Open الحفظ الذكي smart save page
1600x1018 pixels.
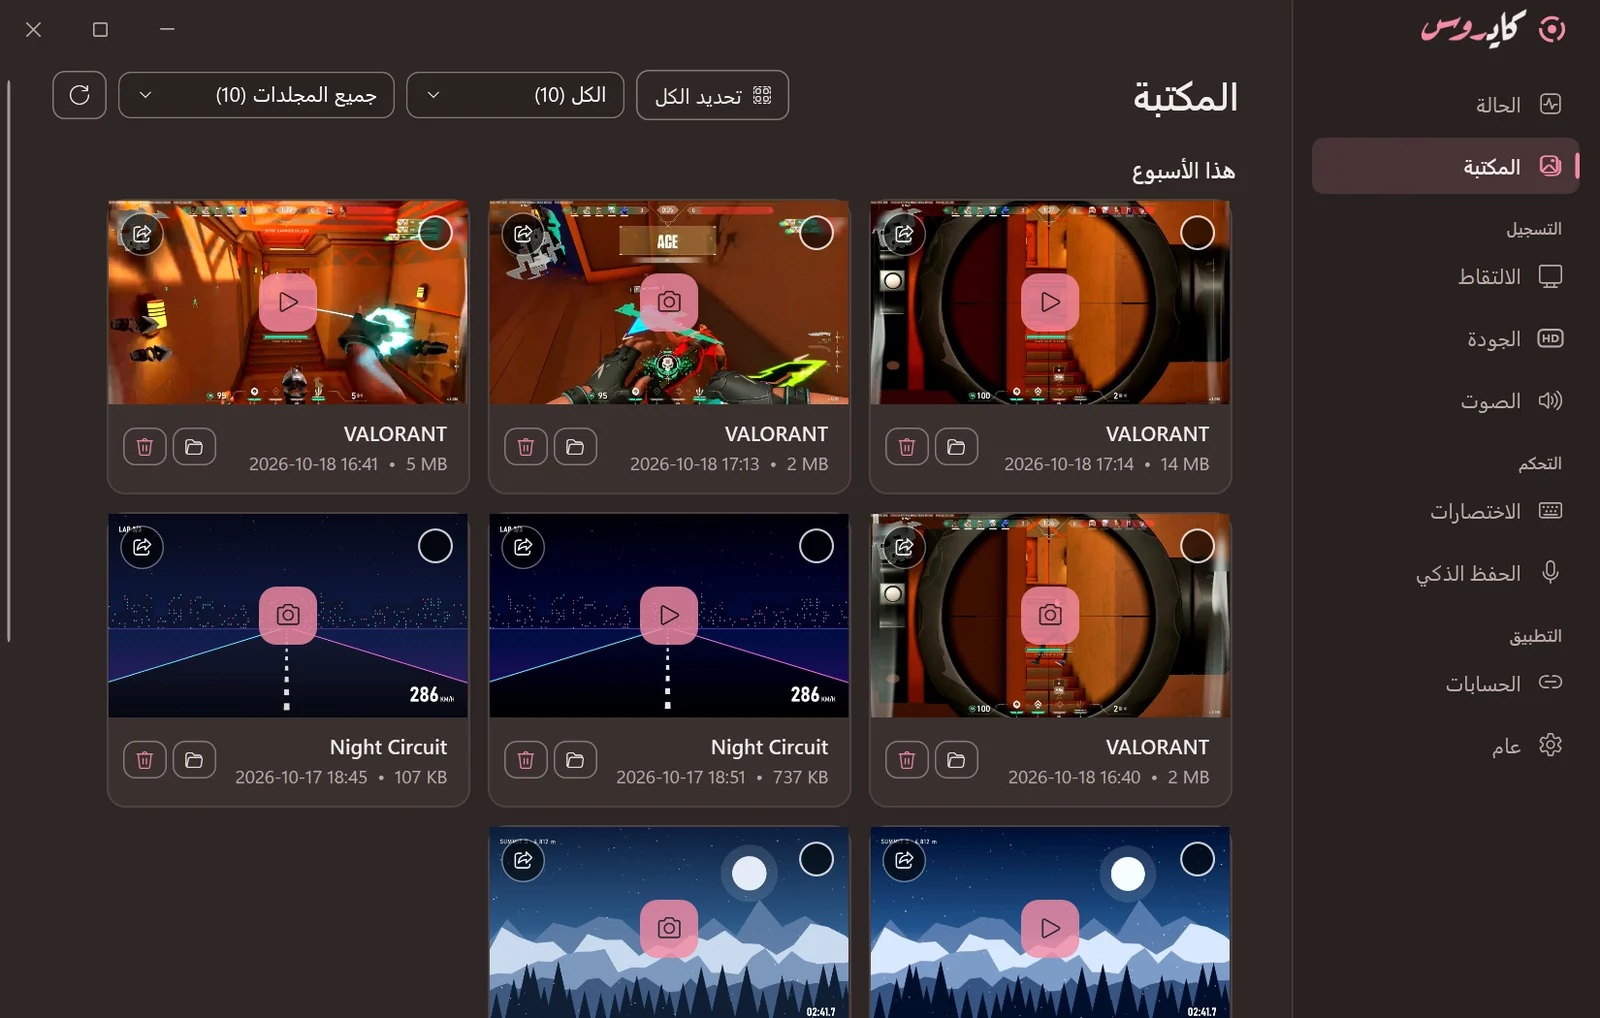pyautogui.click(x=1445, y=573)
